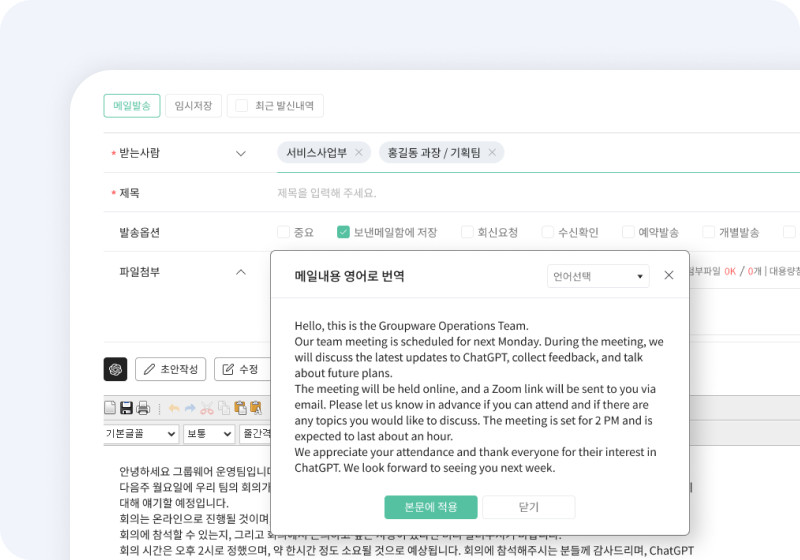The image size is (800, 560).
Task: Undo with the orange arrow icon
Action: coord(174,408)
